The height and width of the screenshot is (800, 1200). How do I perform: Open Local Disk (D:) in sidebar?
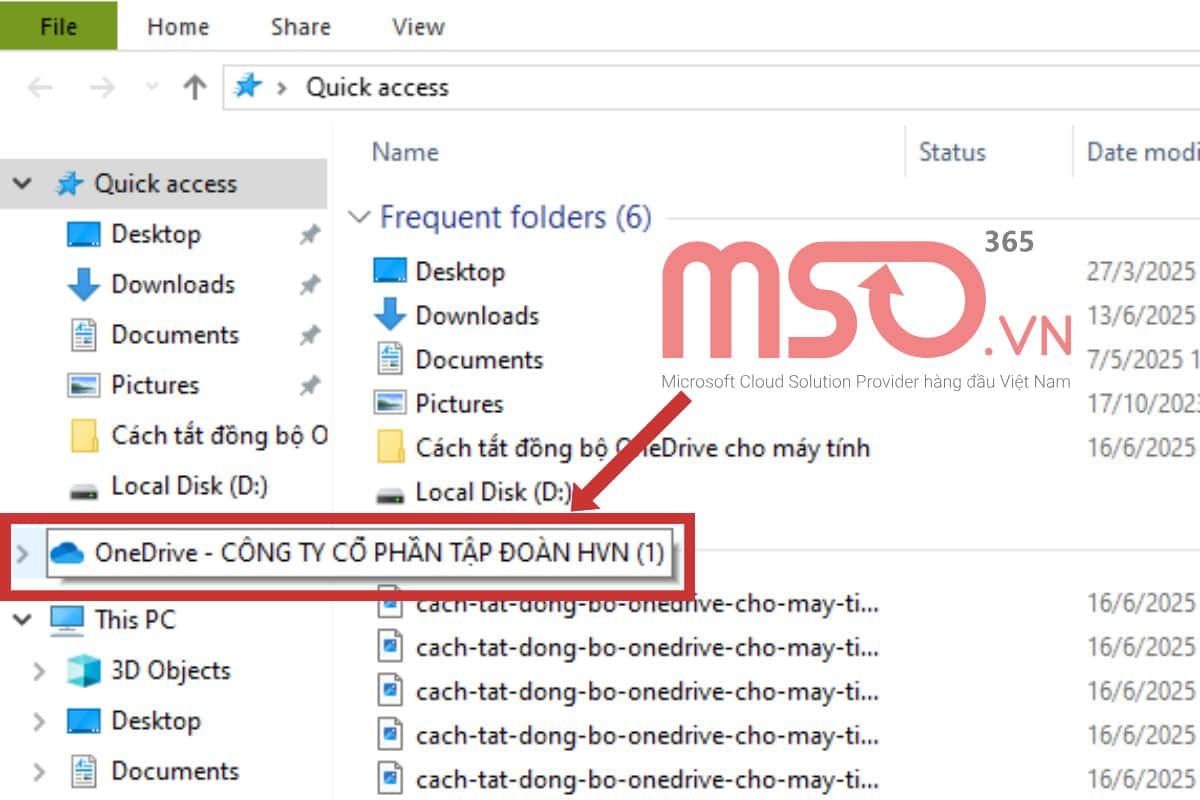[189, 486]
